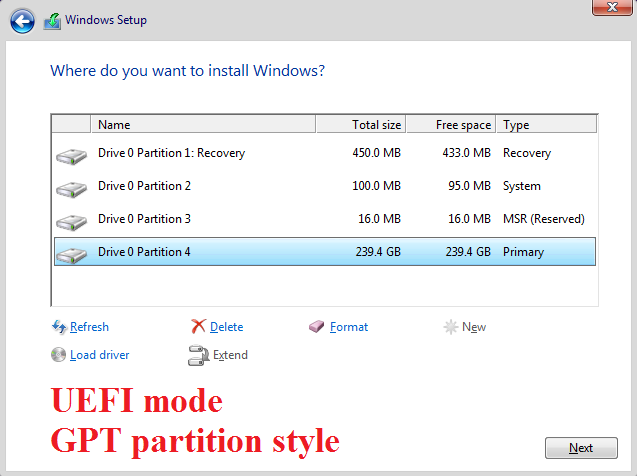Choose the Format partition link
The height and width of the screenshot is (476, 637).
click(x=349, y=327)
